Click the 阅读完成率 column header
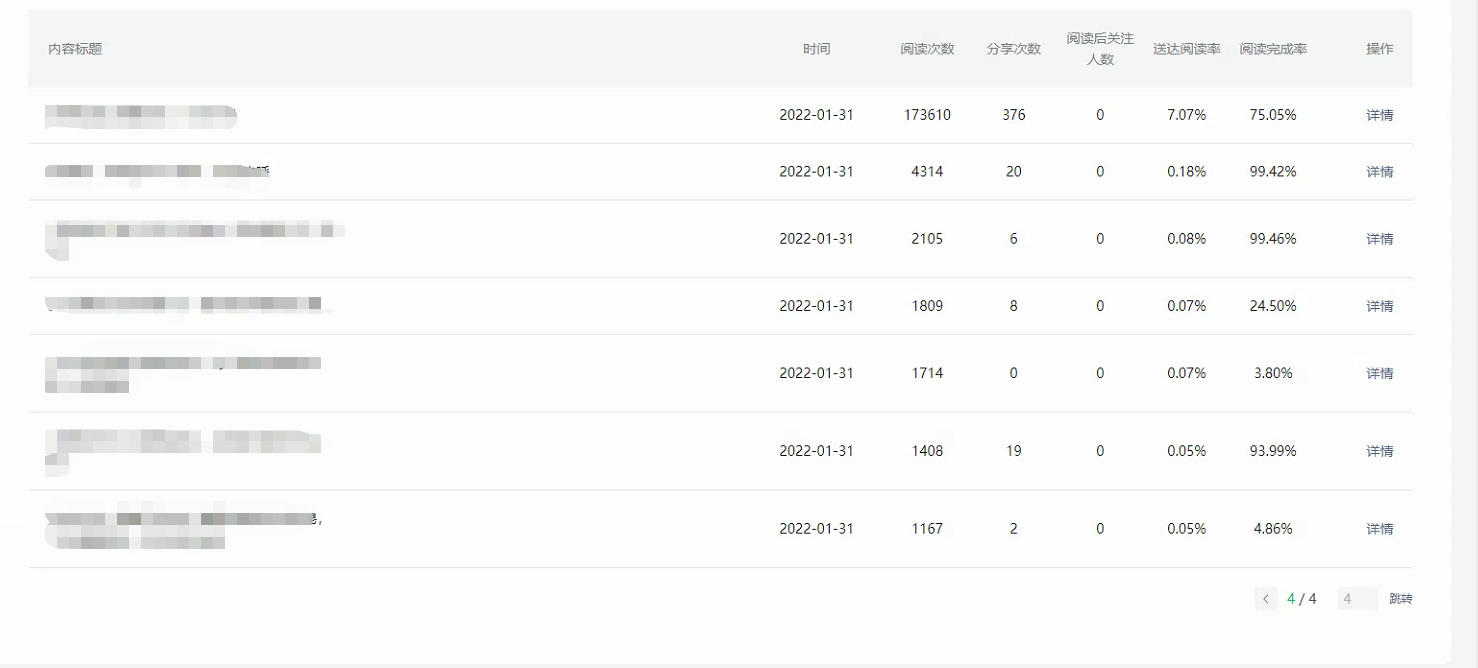Viewport: 1478px width, 668px height. [x=1273, y=49]
